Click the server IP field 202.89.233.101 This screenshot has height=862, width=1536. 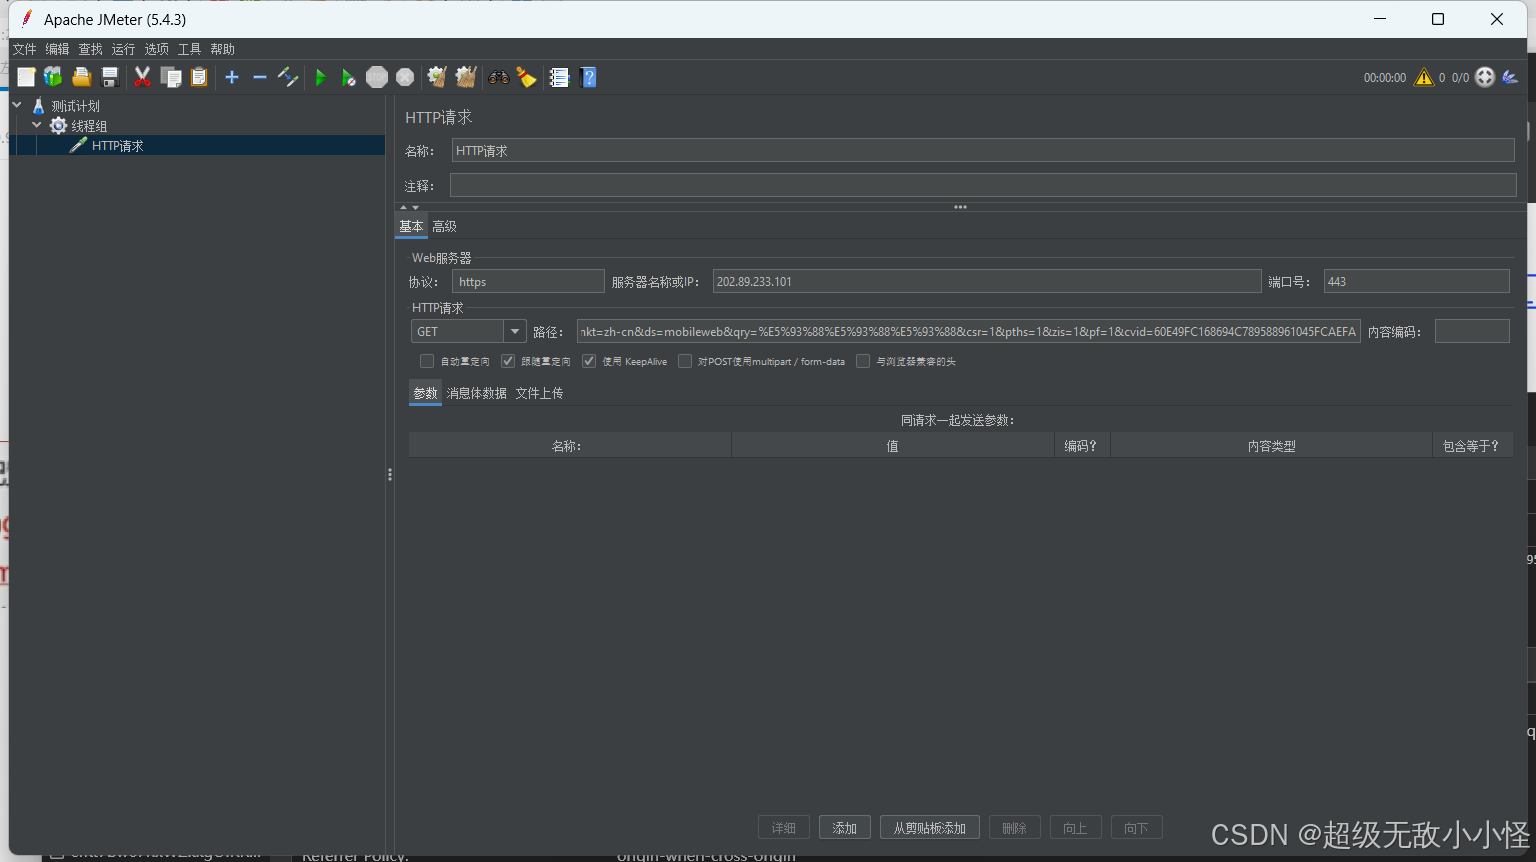tap(987, 281)
